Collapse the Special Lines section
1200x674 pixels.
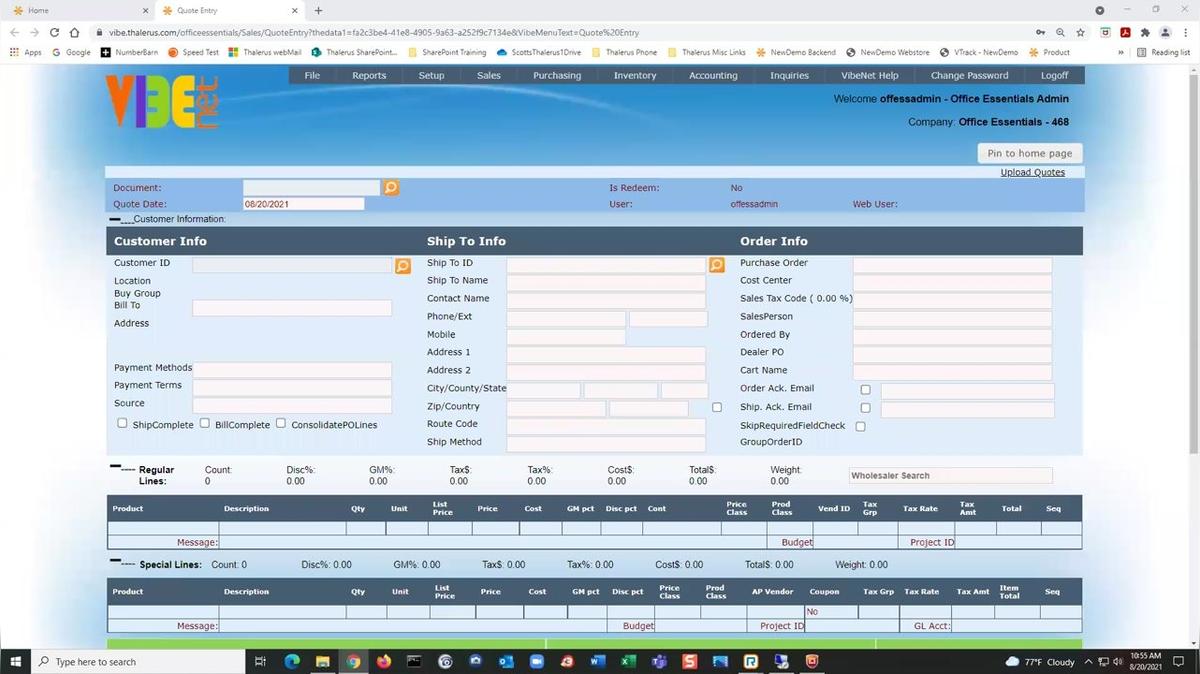click(116, 562)
